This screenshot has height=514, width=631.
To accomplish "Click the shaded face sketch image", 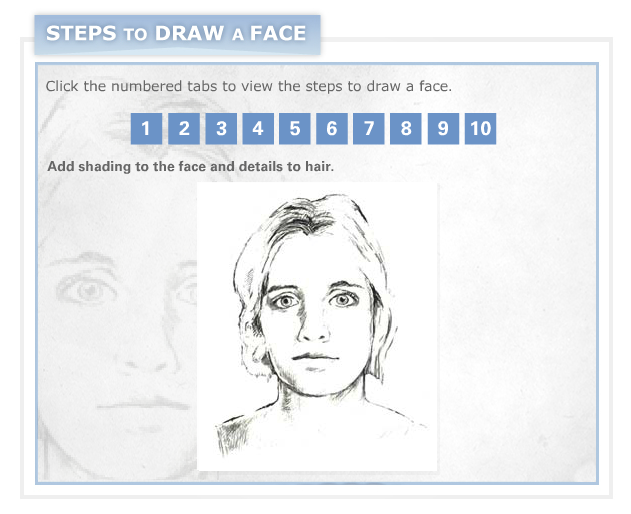I will coord(317,326).
